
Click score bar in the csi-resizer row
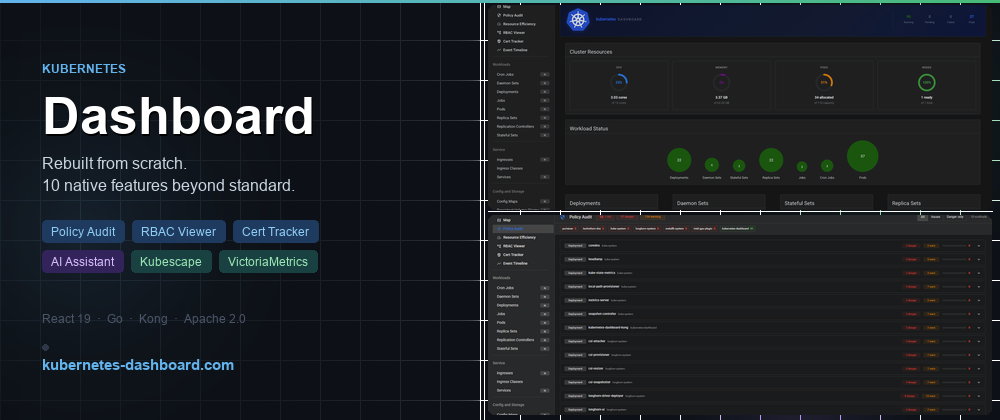click(x=954, y=368)
